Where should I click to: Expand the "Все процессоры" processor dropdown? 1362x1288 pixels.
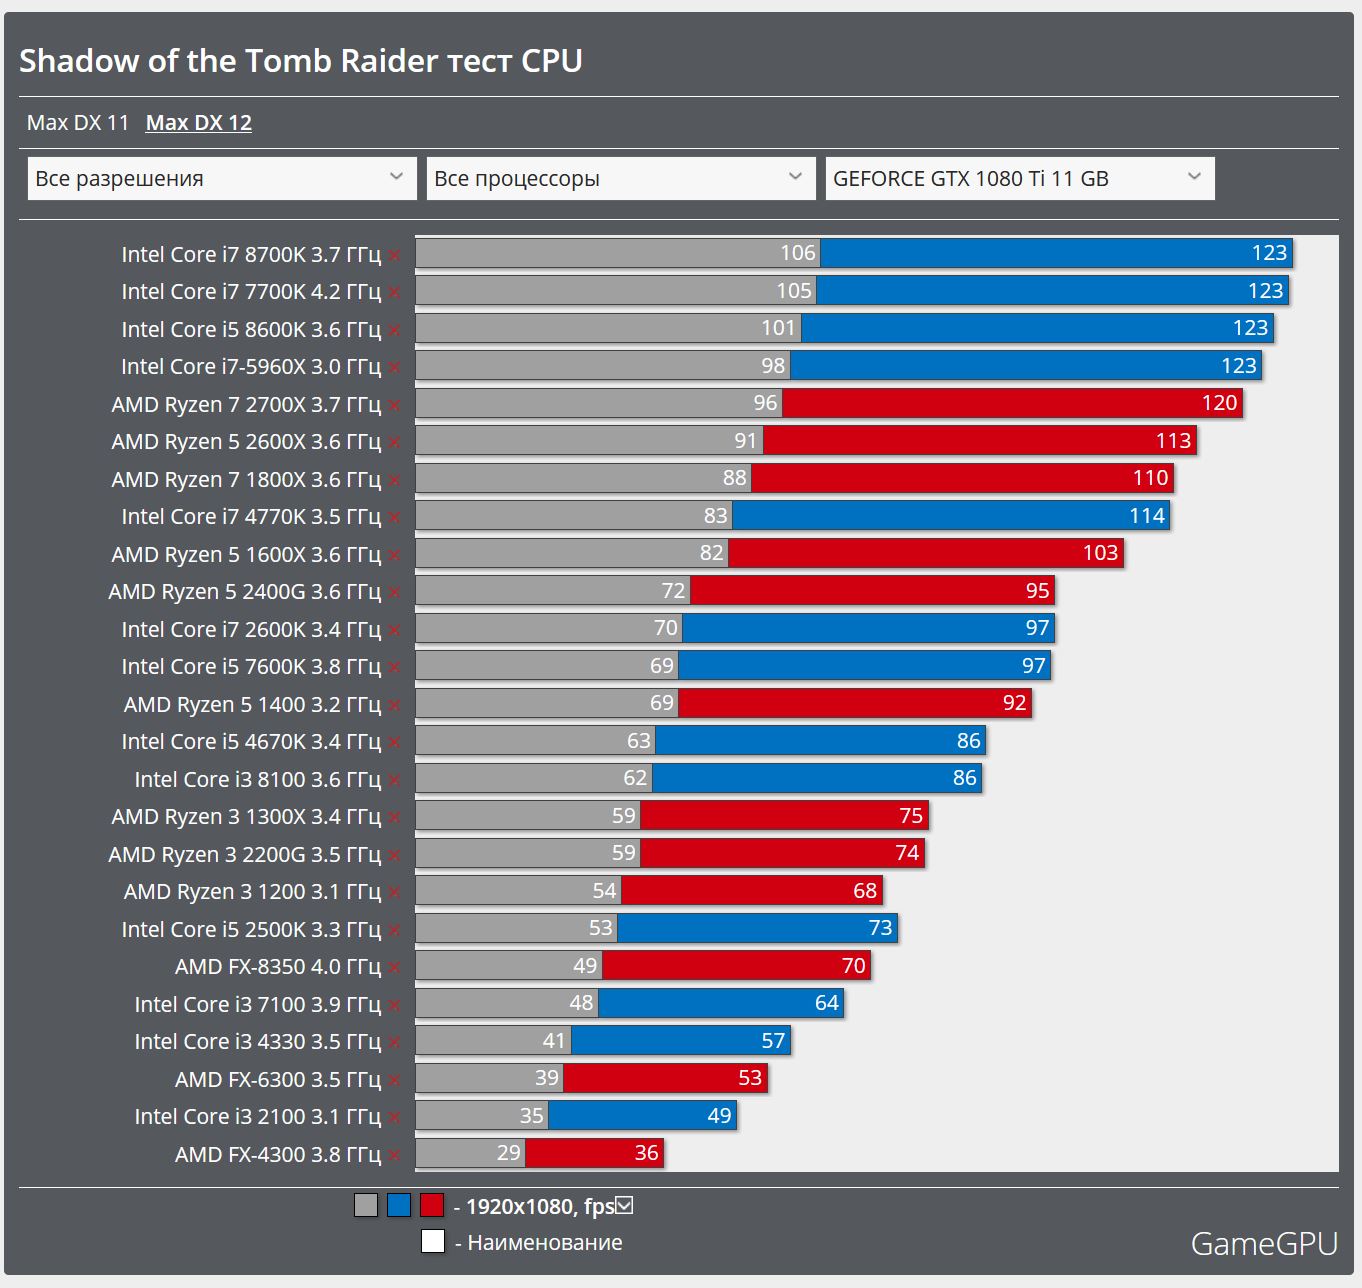tap(621, 178)
